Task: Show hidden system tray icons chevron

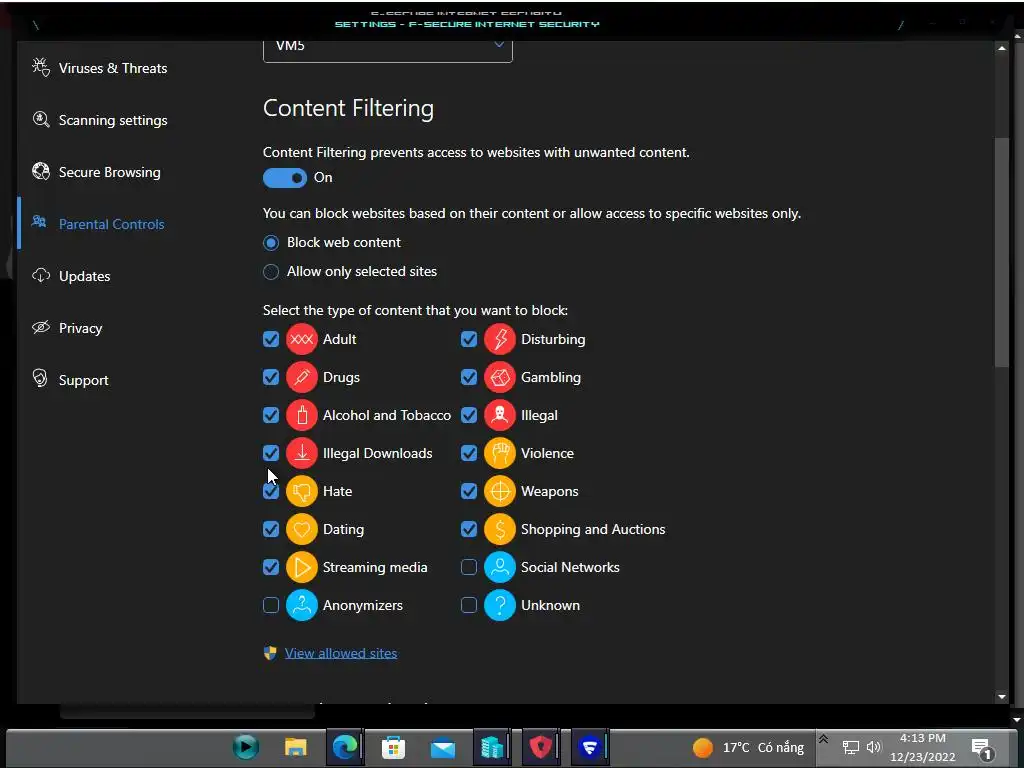Action: tap(824, 739)
